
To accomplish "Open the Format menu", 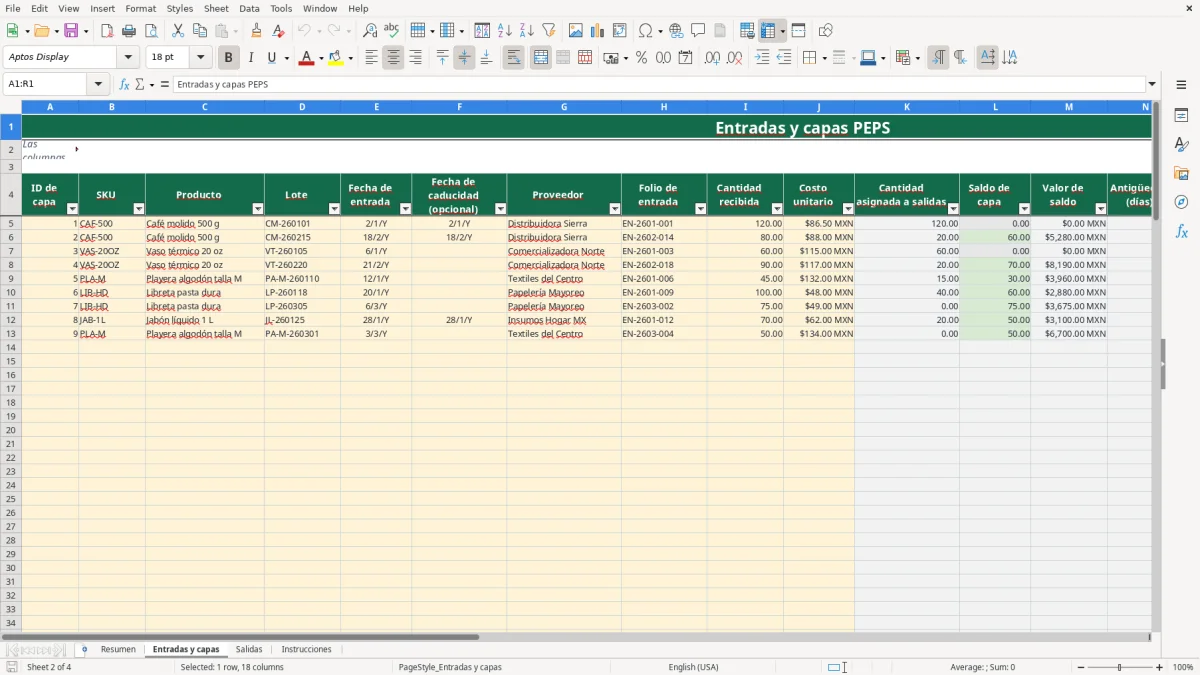I will tap(140, 8).
